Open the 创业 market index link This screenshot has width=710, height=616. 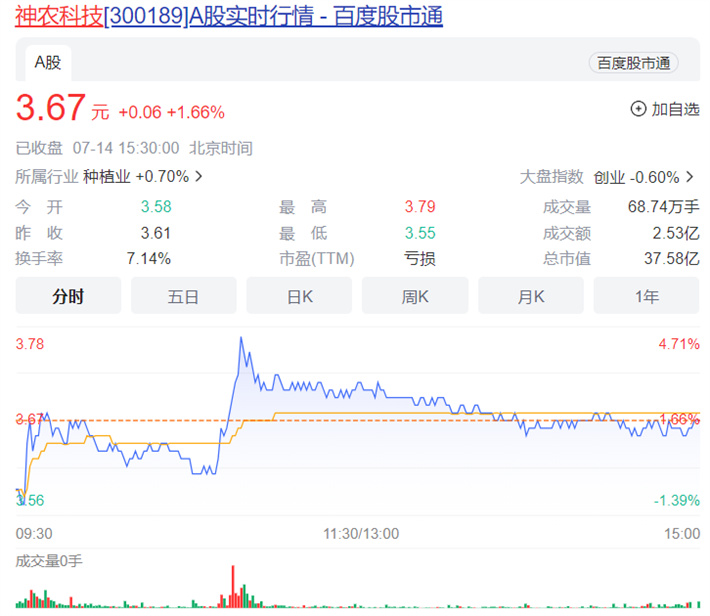[x=608, y=177]
